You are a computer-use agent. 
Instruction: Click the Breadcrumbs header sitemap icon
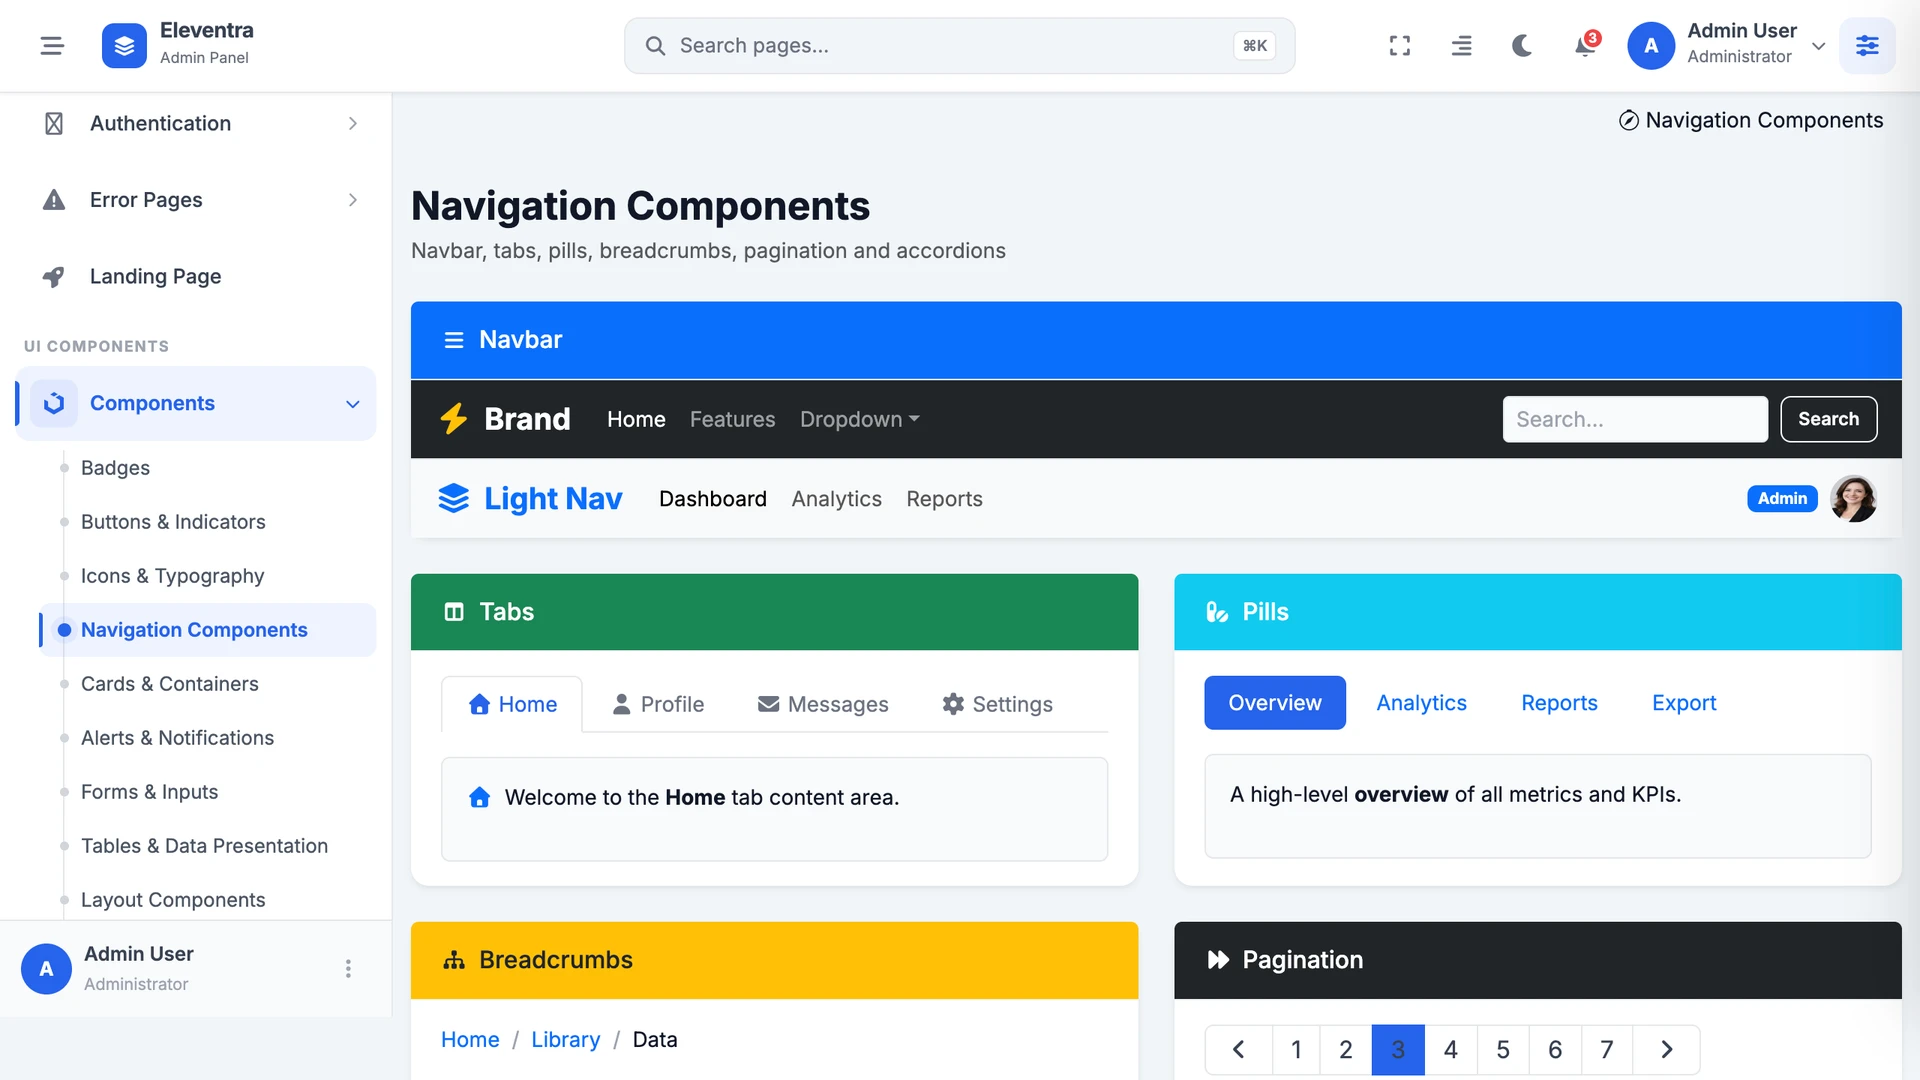[x=454, y=960]
